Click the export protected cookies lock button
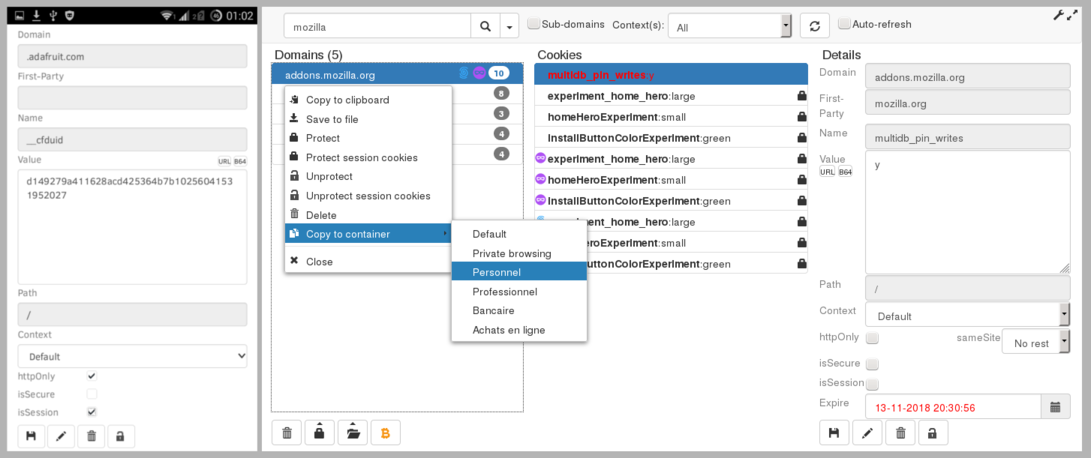This screenshot has height=458, width=1091. pos(319,433)
